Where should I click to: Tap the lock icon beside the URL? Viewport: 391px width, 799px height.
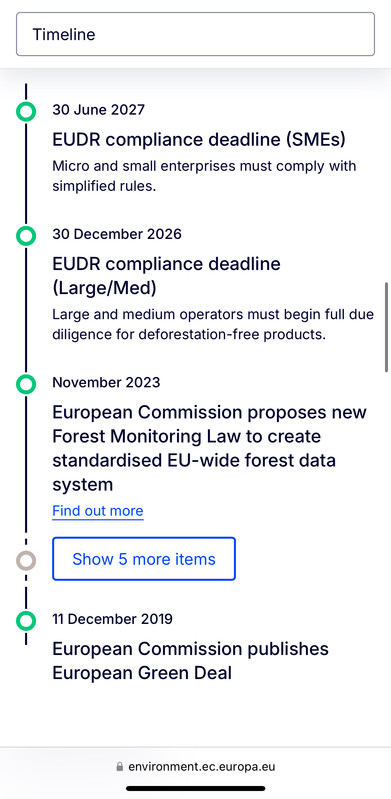coord(120,766)
